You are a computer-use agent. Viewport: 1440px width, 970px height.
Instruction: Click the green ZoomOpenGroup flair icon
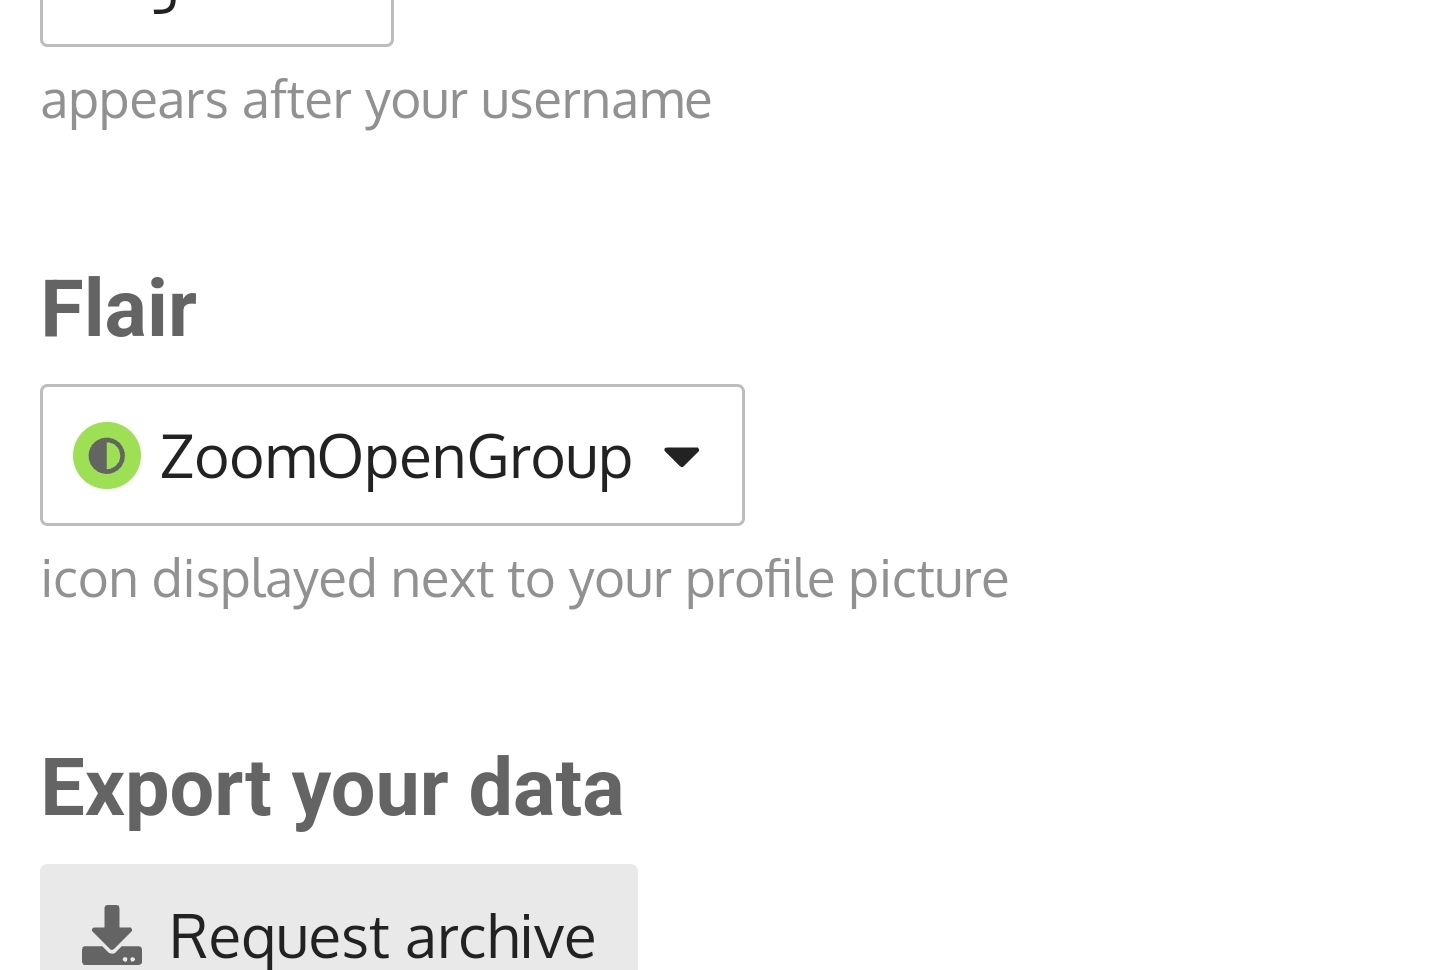[107, 456]
